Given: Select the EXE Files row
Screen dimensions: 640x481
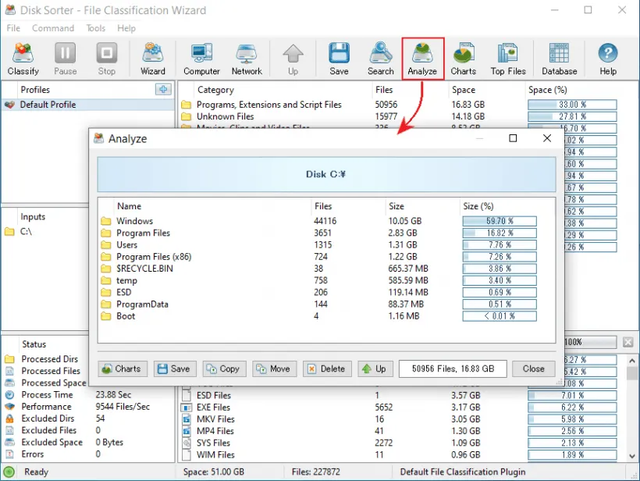Looking at the screenshot, I should point(402,407).
